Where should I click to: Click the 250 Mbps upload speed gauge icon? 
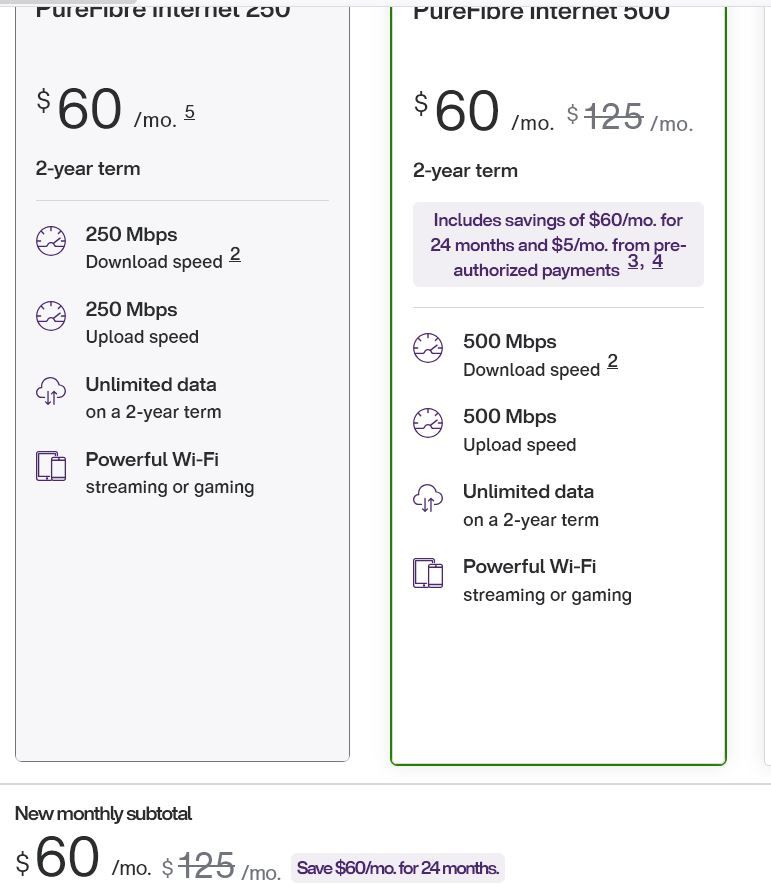[51, 316]
